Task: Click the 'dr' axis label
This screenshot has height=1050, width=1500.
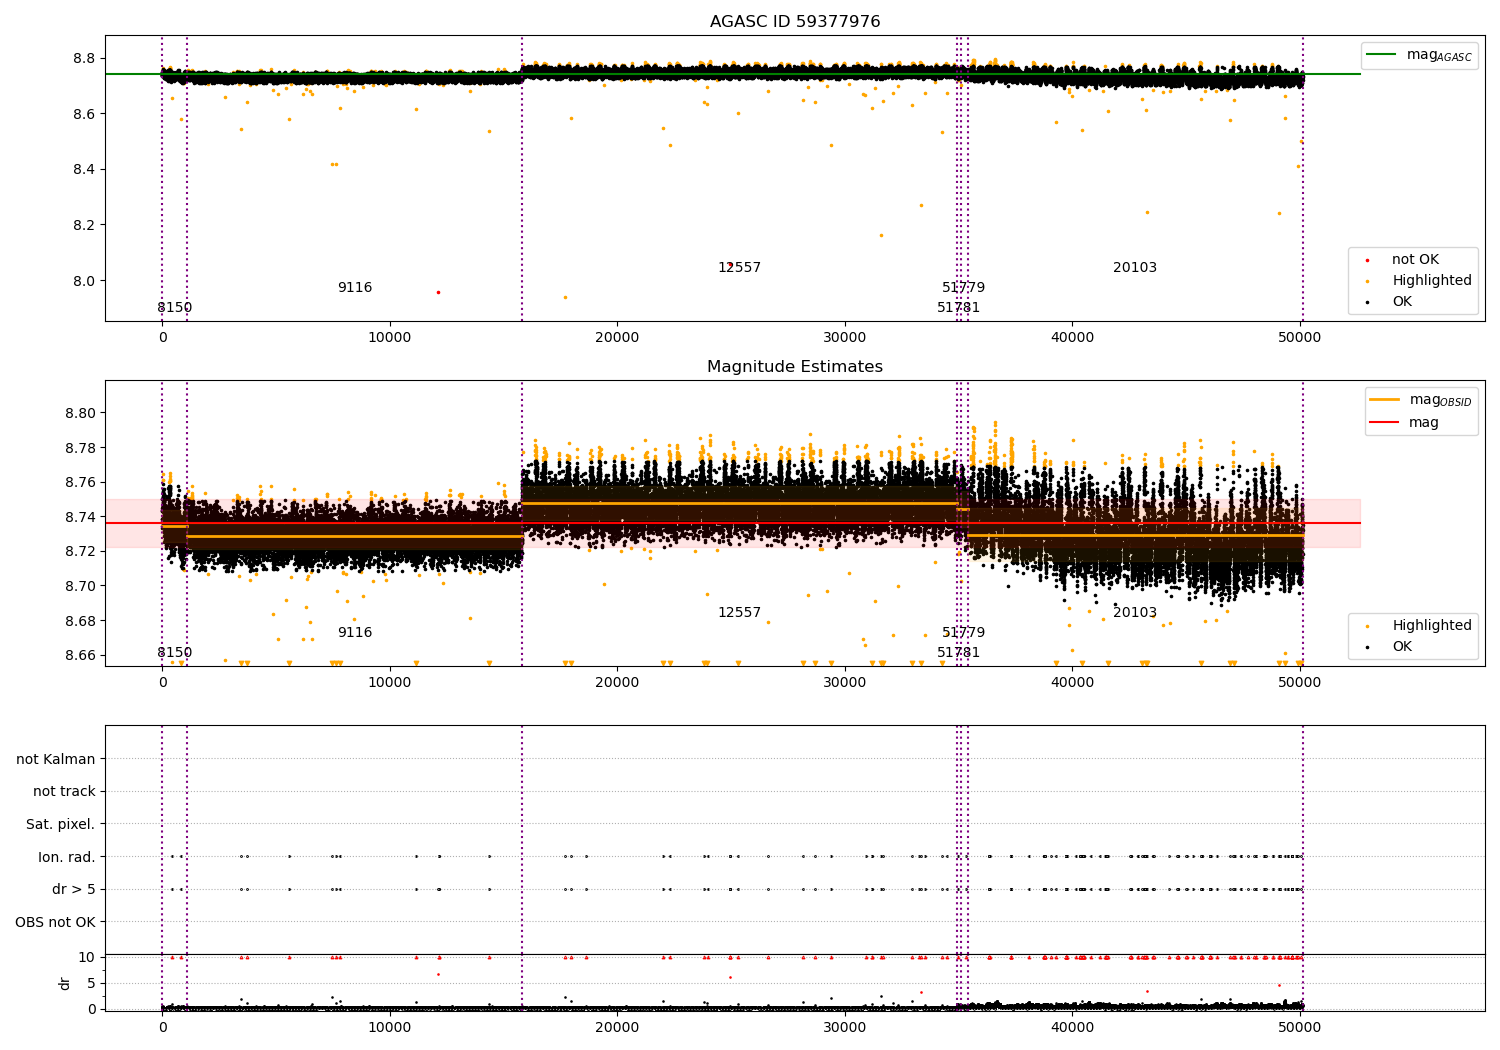Action: (x=65, y=983)
